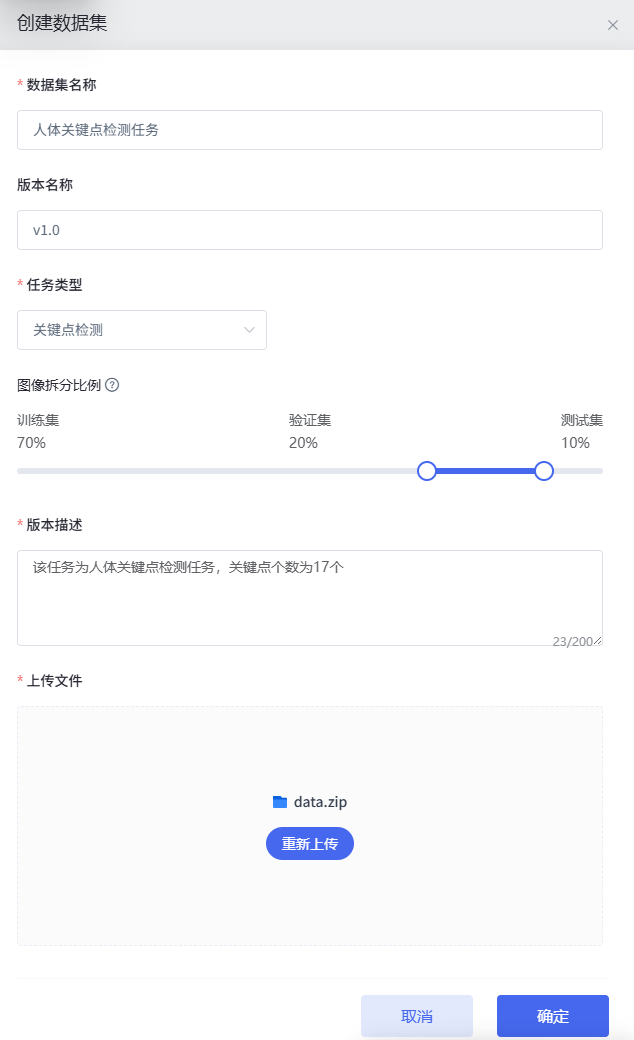This screenshot has width=634, height=1040.
Task: Close the 创建数据集 dialog with X icon
Action: (x=613, y=25)
